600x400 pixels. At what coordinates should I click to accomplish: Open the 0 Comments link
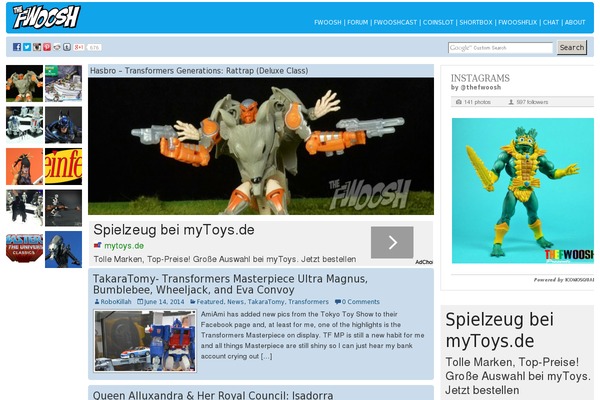[x=360, y=302]
